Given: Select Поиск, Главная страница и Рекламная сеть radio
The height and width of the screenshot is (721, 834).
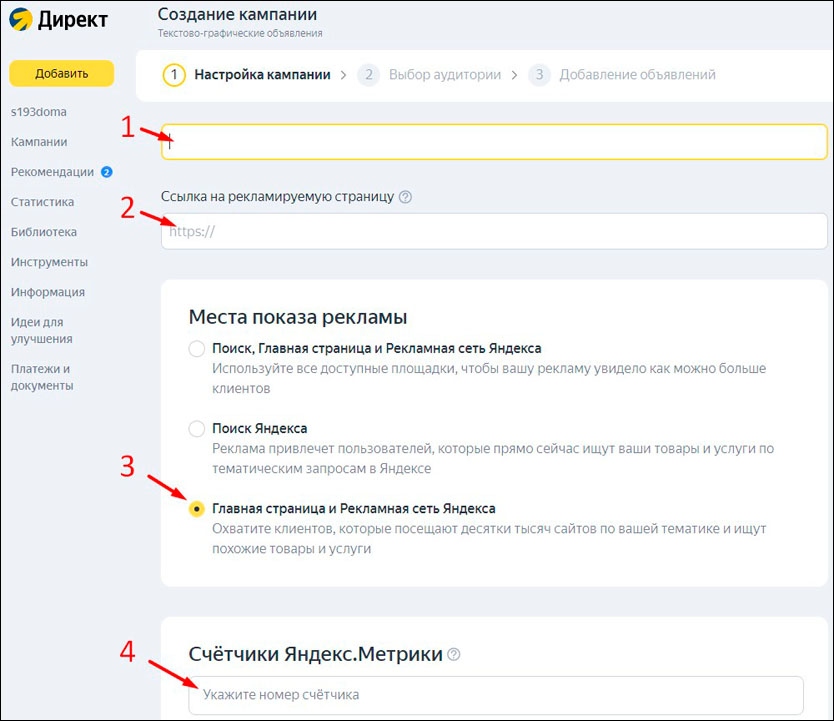Looking at the screenshot, I should pyautogui.click(x=197, y=349).
